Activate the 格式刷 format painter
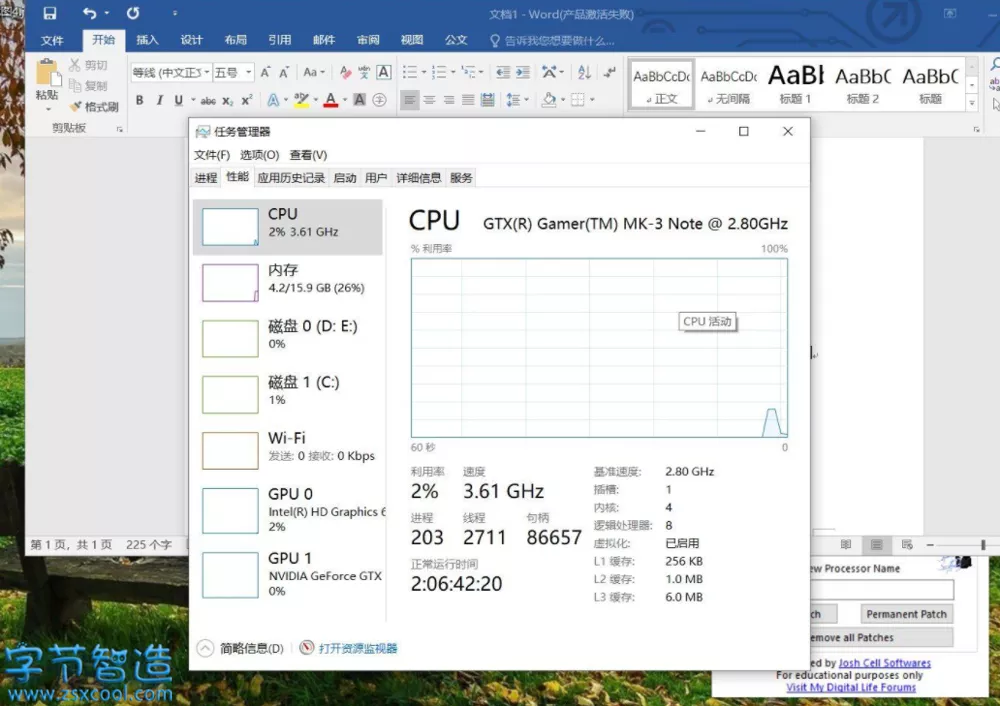The width and height of the screenshot is (1000, 706). pyautogui.click(x=94, y=107)
